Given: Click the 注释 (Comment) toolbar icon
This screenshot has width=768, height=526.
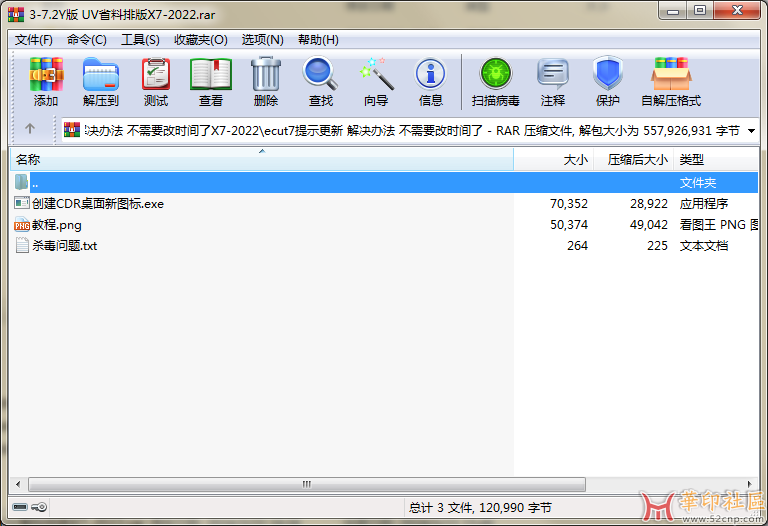Looking at the screenshot, I should pos(553,81).
